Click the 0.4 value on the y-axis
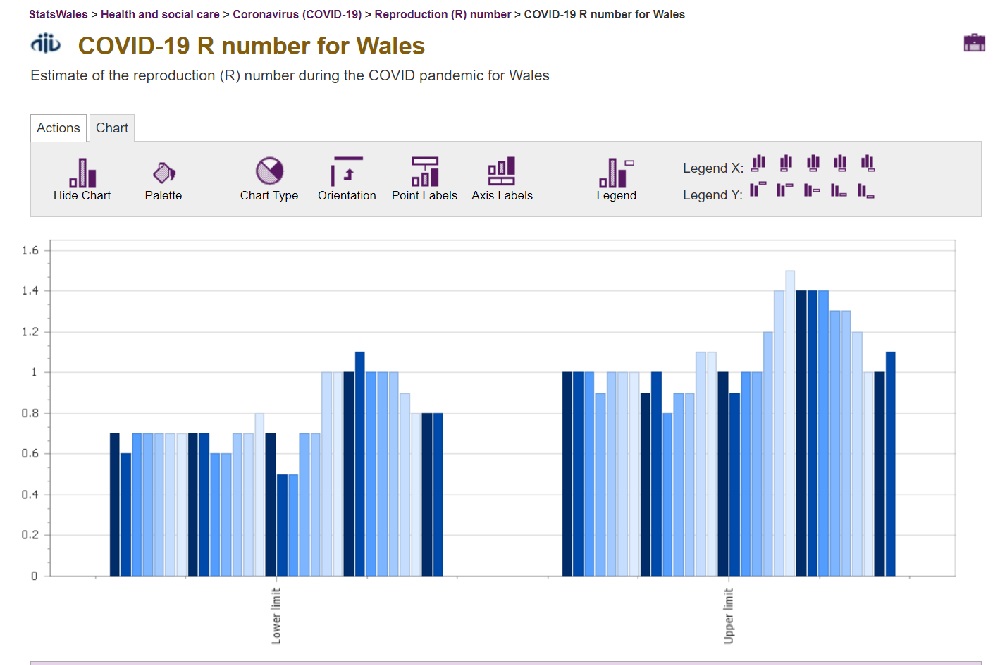This screenshot has height=665, width=1000. coord(30,494)
